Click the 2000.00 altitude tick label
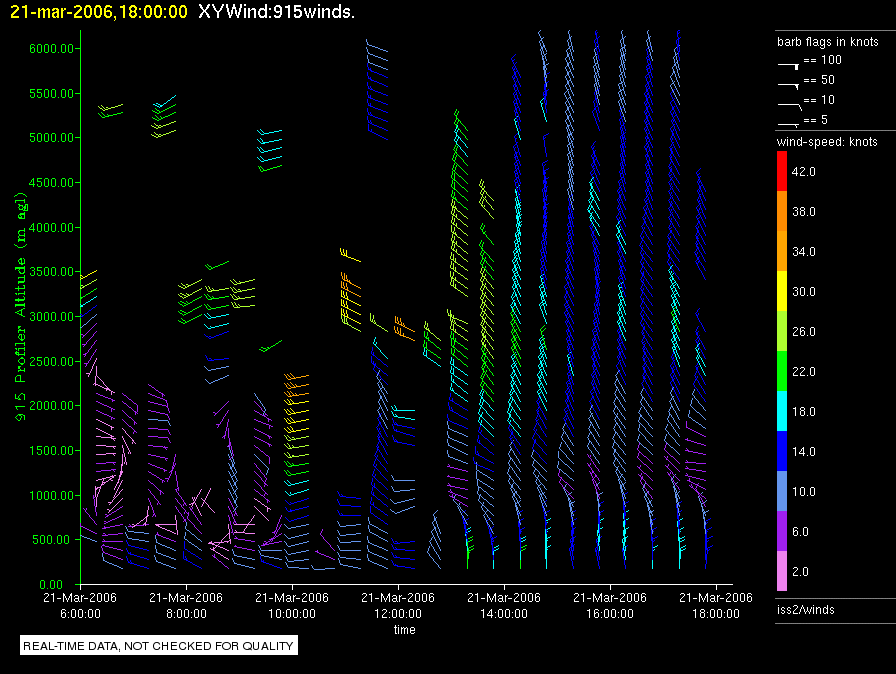 [x=51, y=406]
